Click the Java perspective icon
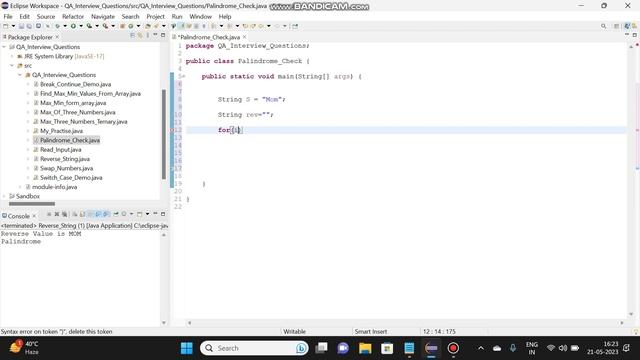 coord(627,26)
